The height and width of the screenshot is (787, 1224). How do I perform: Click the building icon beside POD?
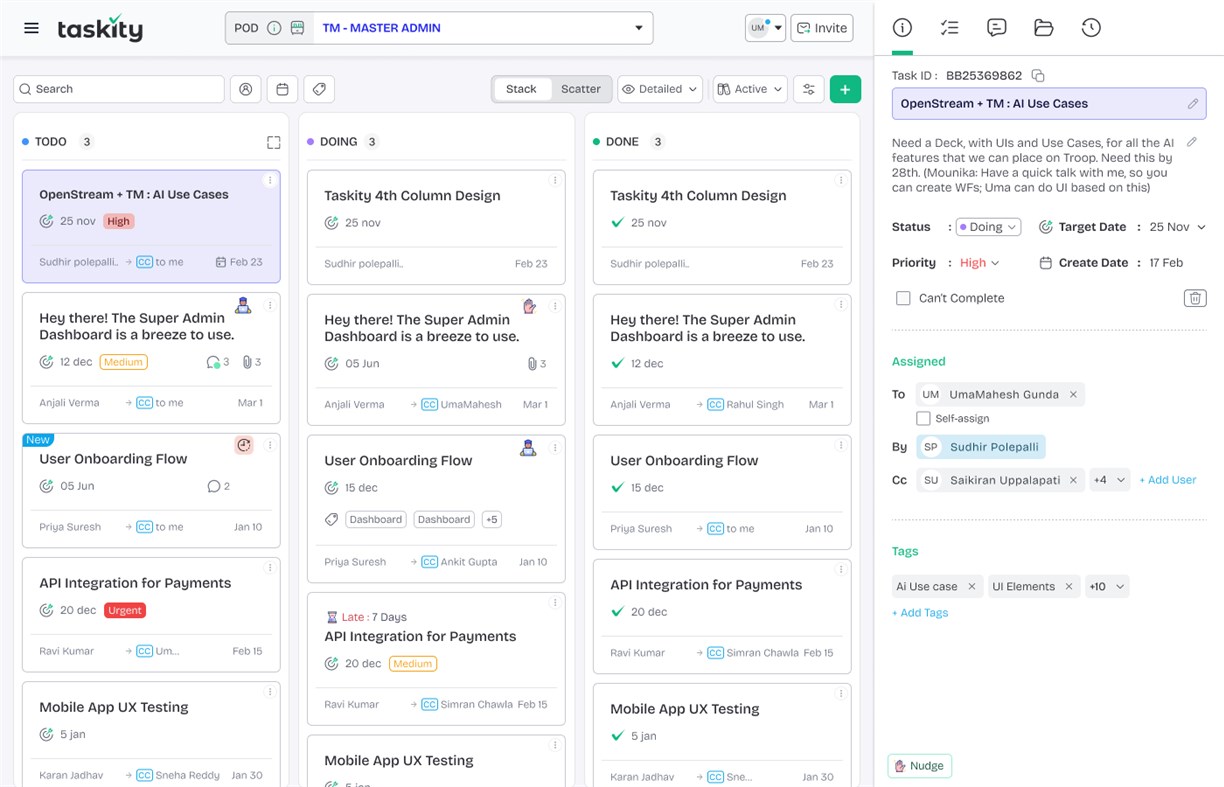click(x=297, y=28)
